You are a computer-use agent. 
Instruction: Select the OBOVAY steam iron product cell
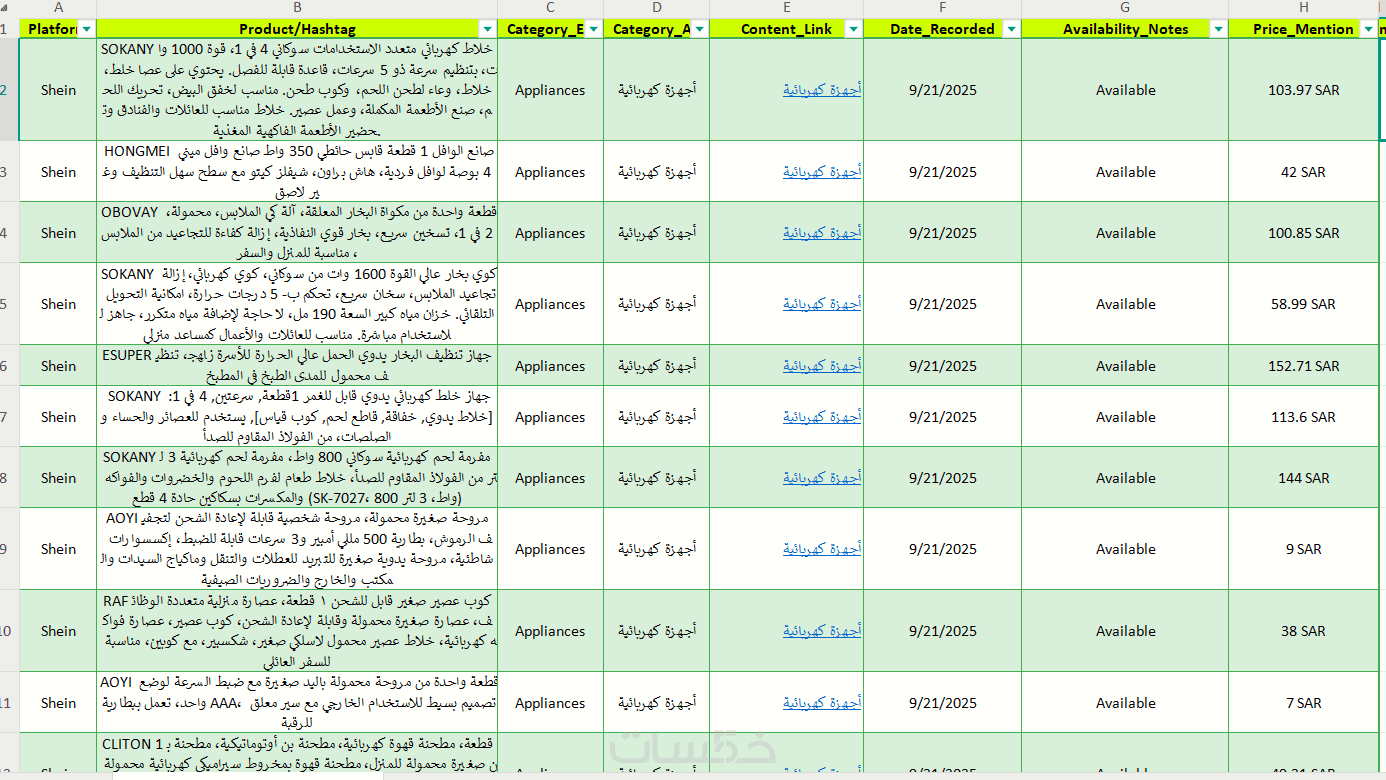(x=297, y=233)
